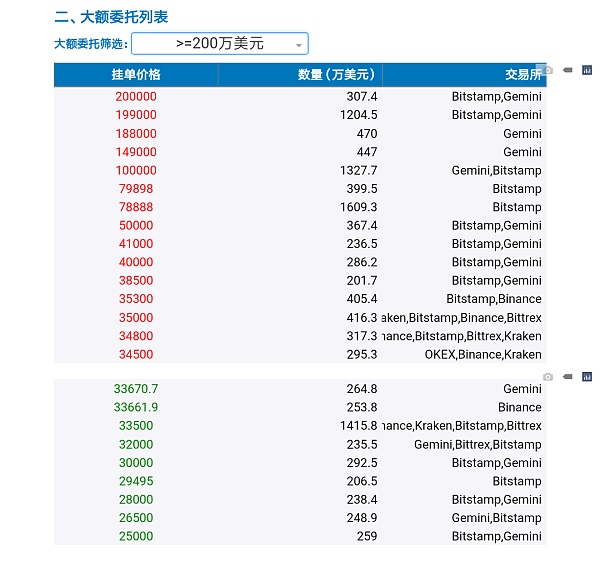Select the buy price 26500
The image size is (600, 561).
[136, 518]
